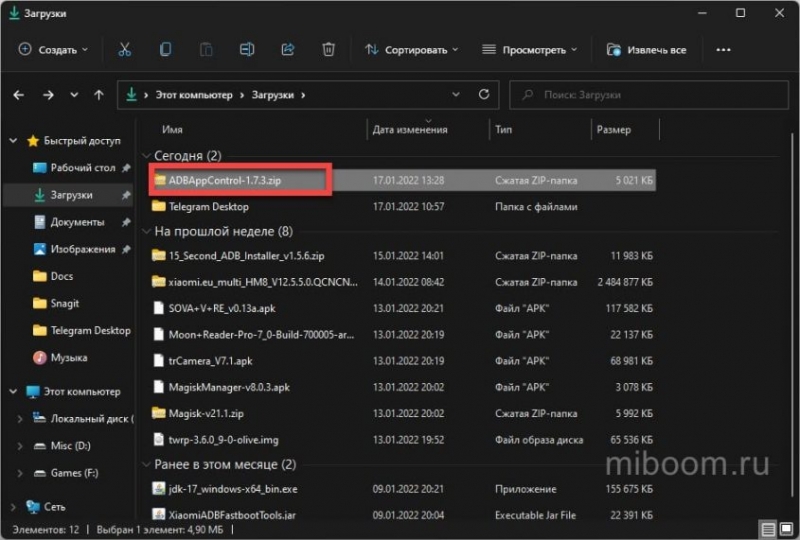This screenshot has height=540, width=800.
Task: Expand the Сеть tree node
Action: [13, 507]
